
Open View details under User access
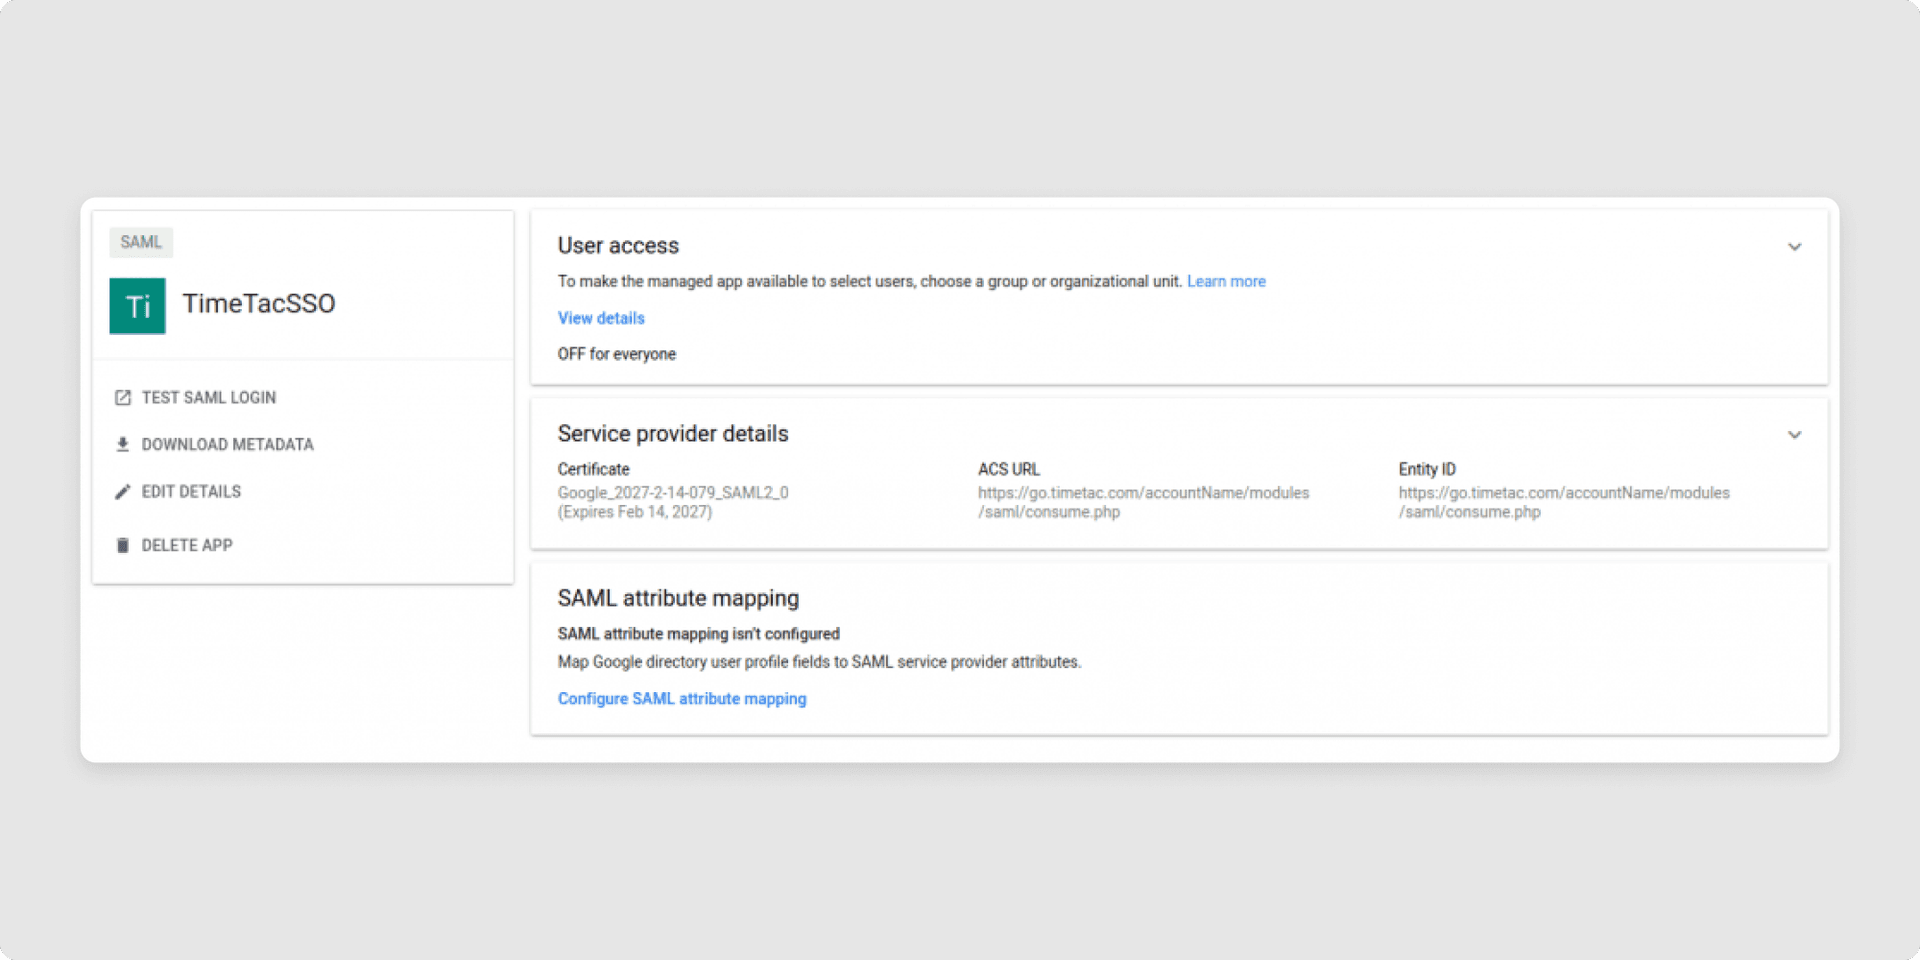point(601,318)
